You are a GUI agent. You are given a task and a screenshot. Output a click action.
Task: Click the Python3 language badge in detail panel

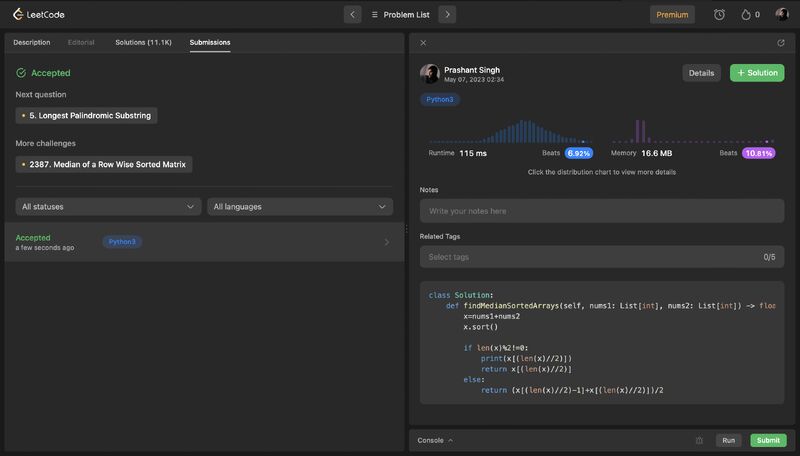439,99
